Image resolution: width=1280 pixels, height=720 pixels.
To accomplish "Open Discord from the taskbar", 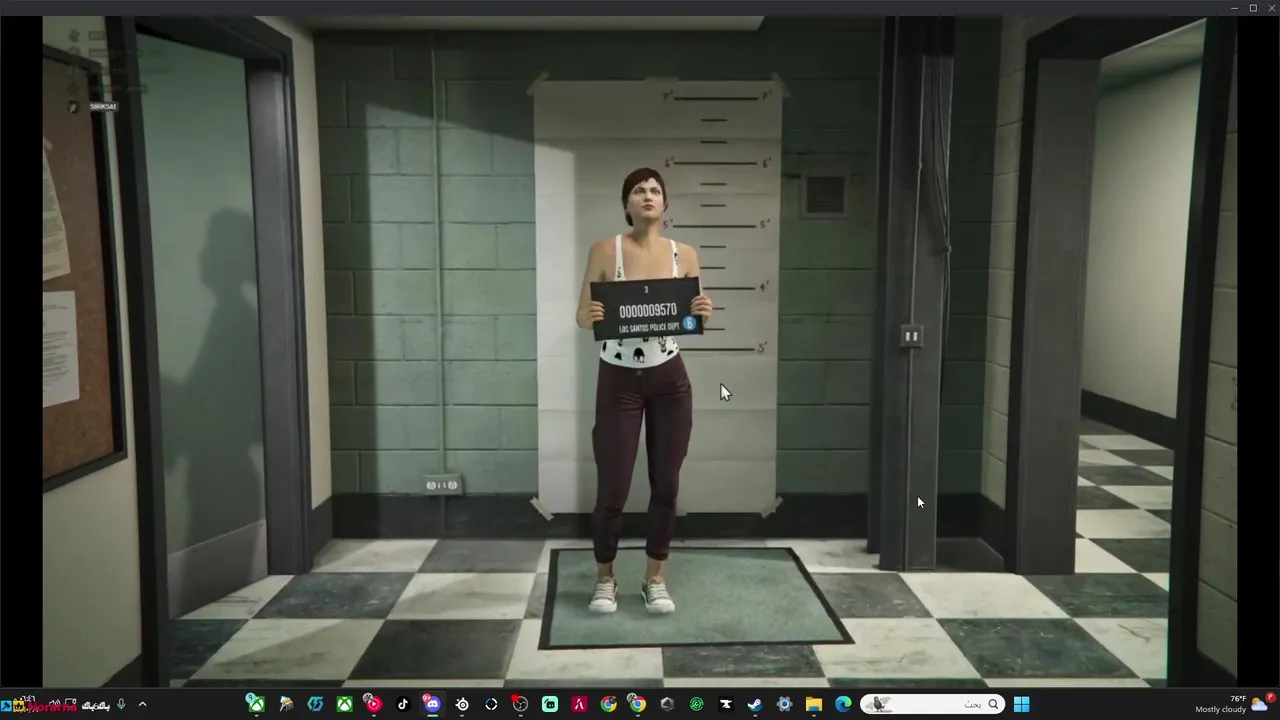I will pyautogui.click(x=432, y=704).
